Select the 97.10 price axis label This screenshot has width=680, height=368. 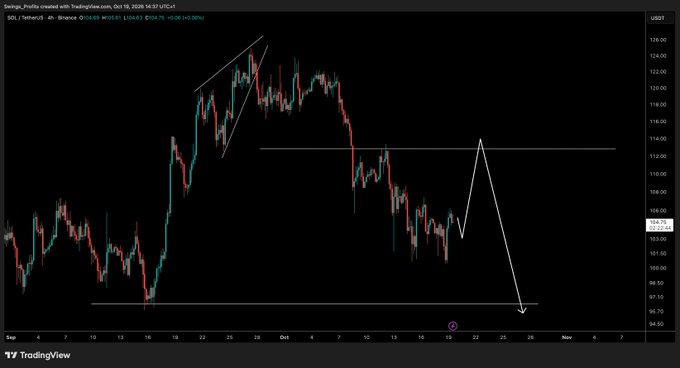pyautogui.click(x=657, y=297)
